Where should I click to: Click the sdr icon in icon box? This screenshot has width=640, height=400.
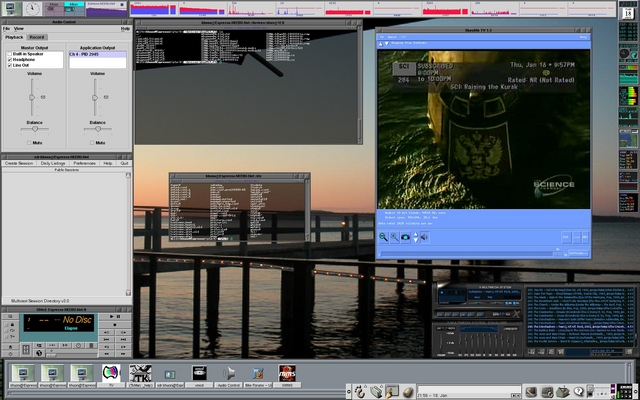170,374
